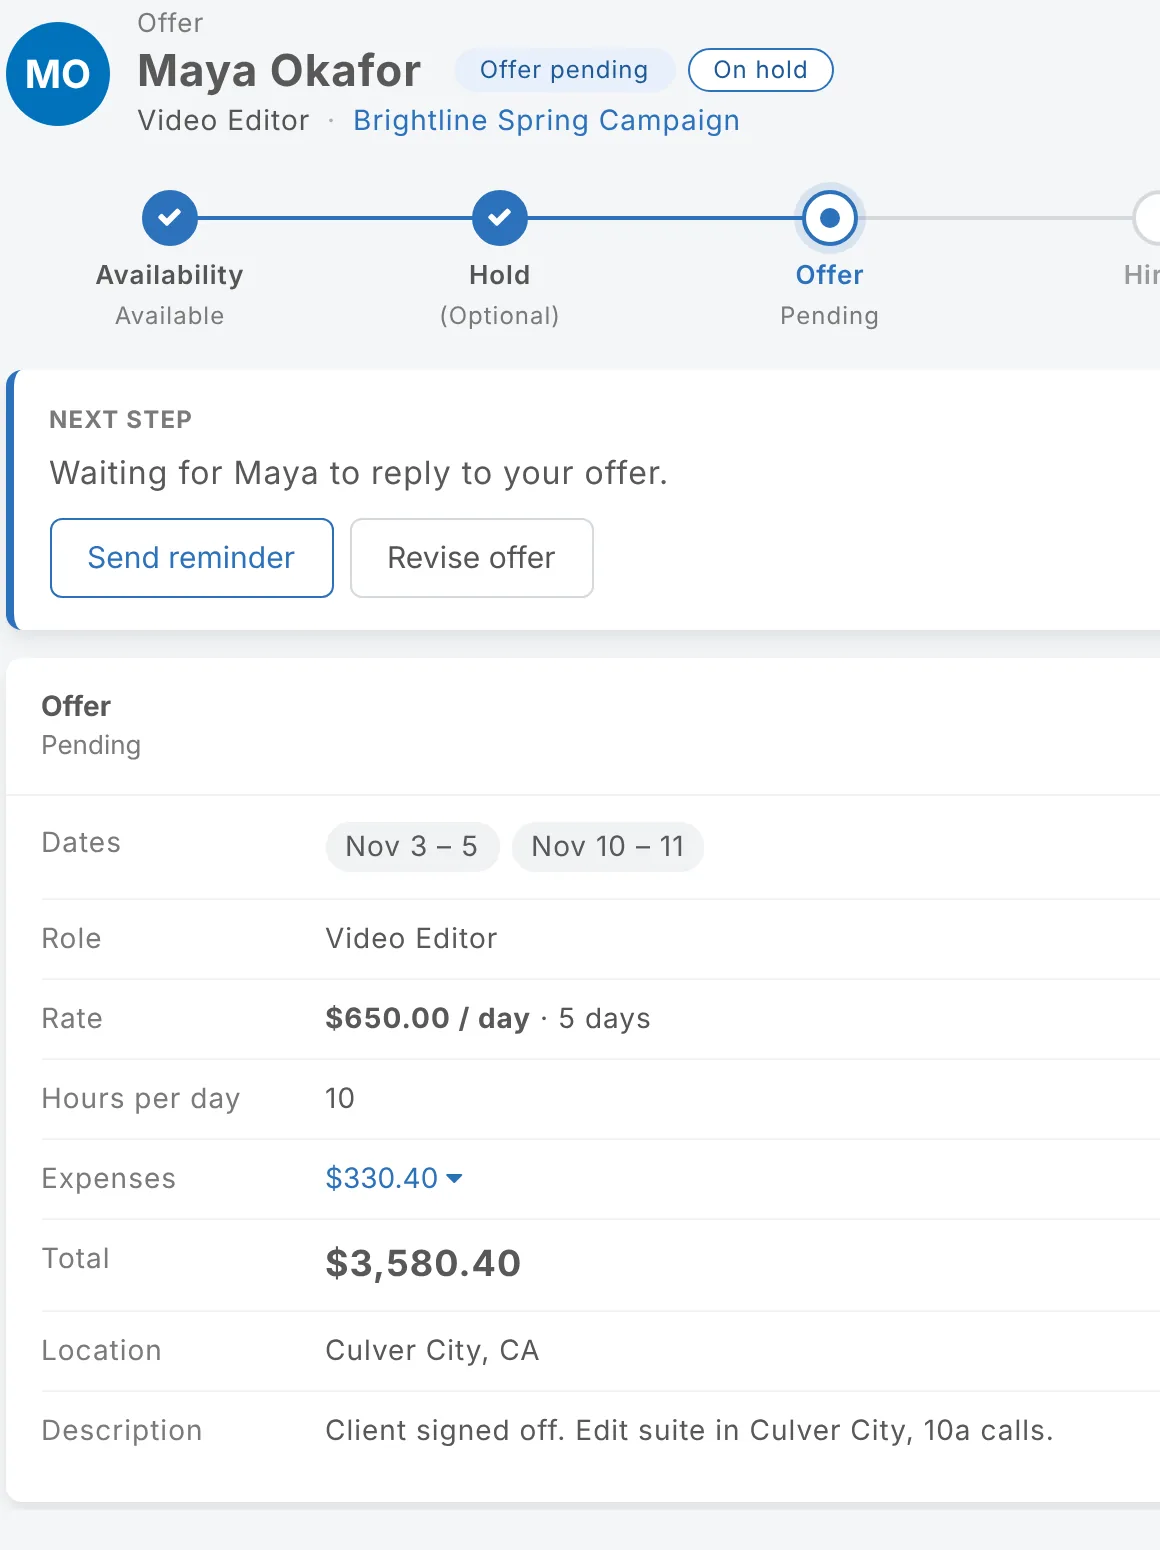Click the Revise offer button
1160x1550 pixels.
click(472, 558)
